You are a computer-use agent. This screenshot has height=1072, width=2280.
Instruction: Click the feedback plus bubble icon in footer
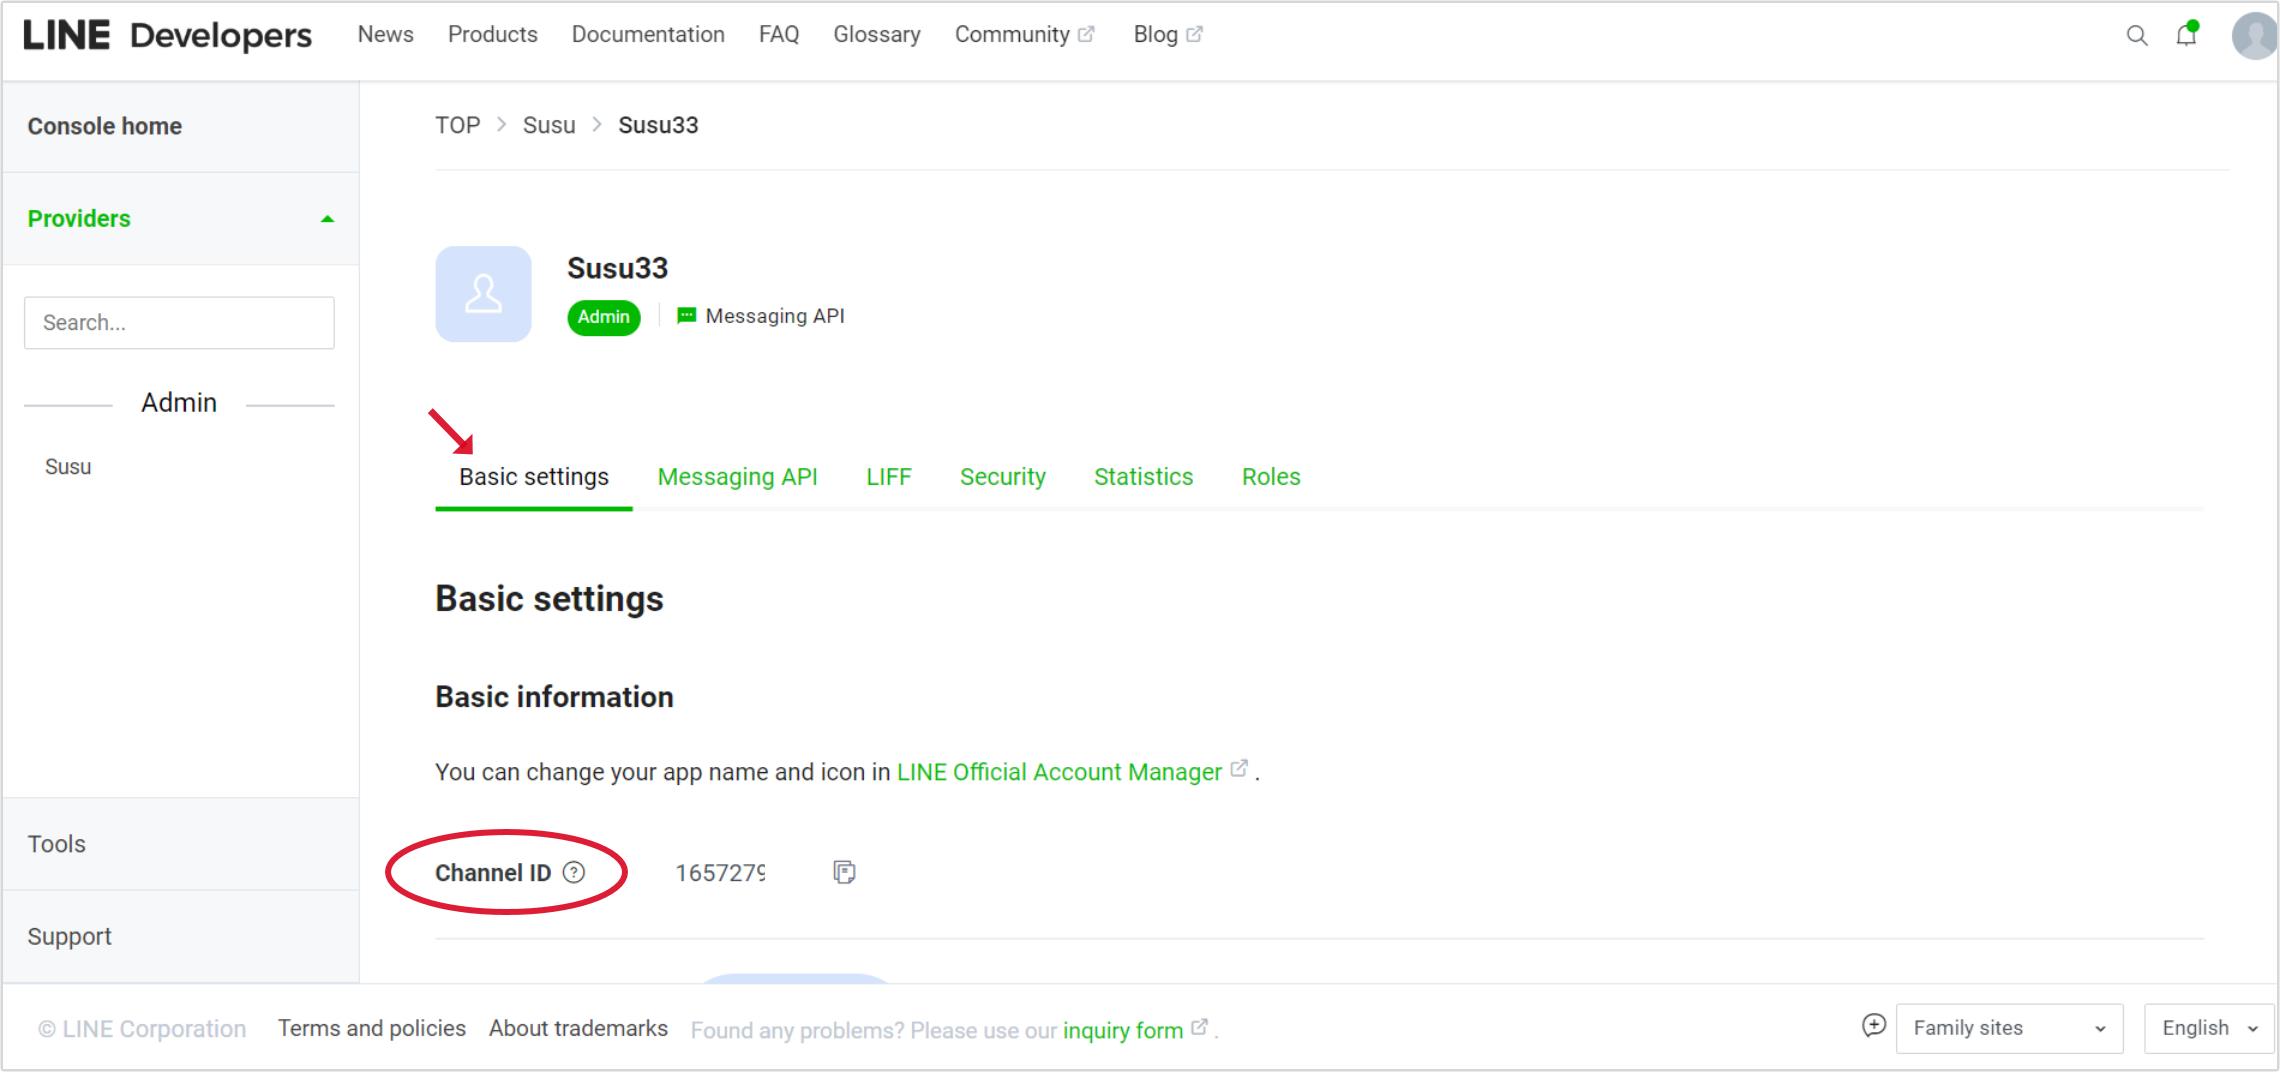[1873, 1026]
